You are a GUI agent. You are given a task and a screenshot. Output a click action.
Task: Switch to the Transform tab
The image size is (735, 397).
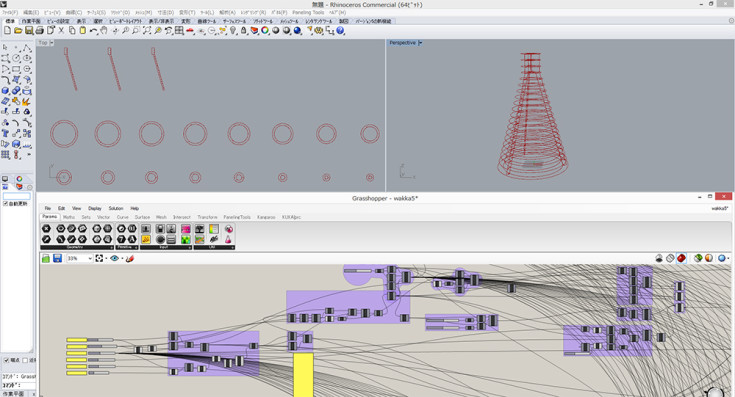click(x=208, y=217)
